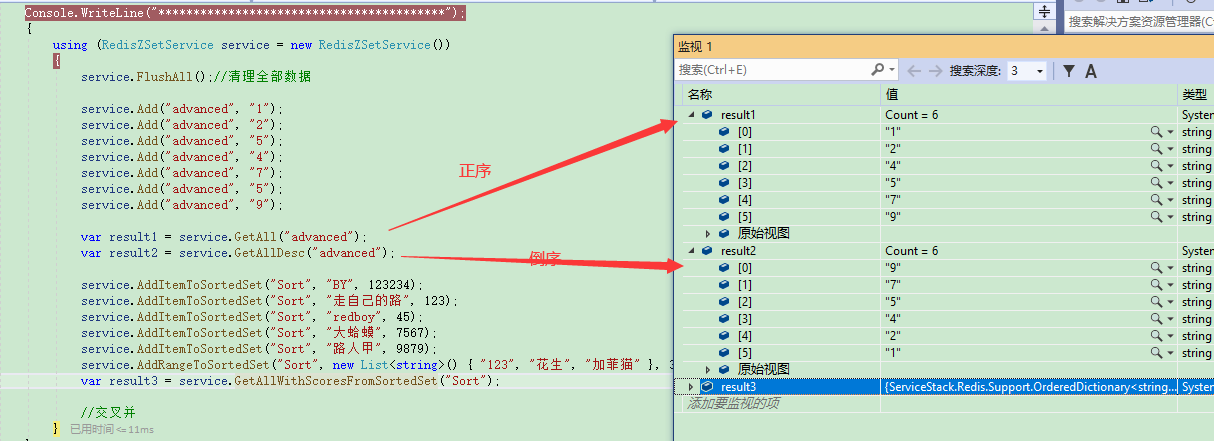Click the //交叉并 comment line
The width and height of the screenshot is (1214, 441).
point(108,411)
